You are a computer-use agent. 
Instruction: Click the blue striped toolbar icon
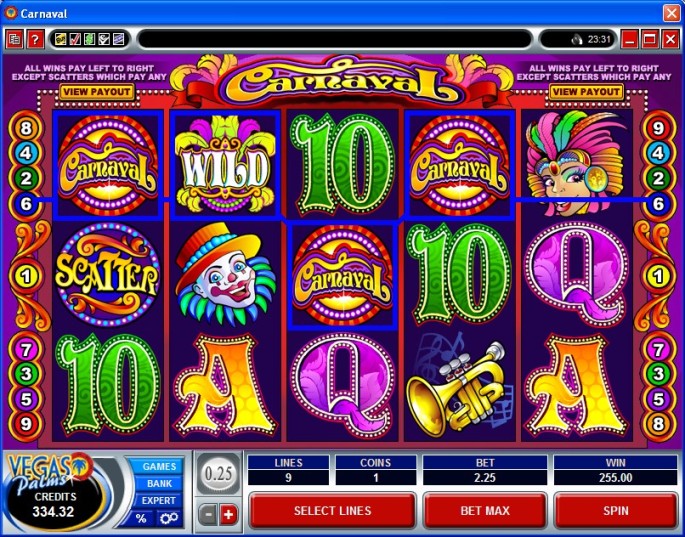119,39
